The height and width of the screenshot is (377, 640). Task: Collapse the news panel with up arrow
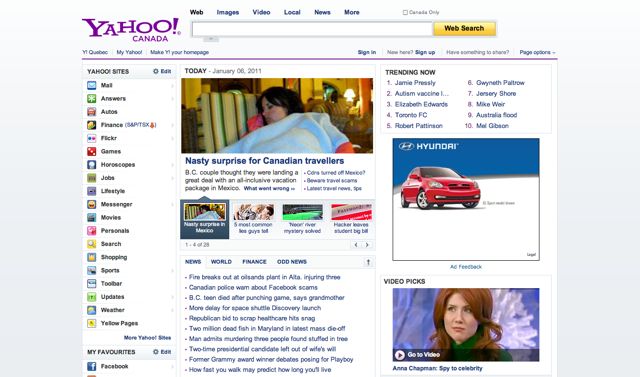click(368, 262)
